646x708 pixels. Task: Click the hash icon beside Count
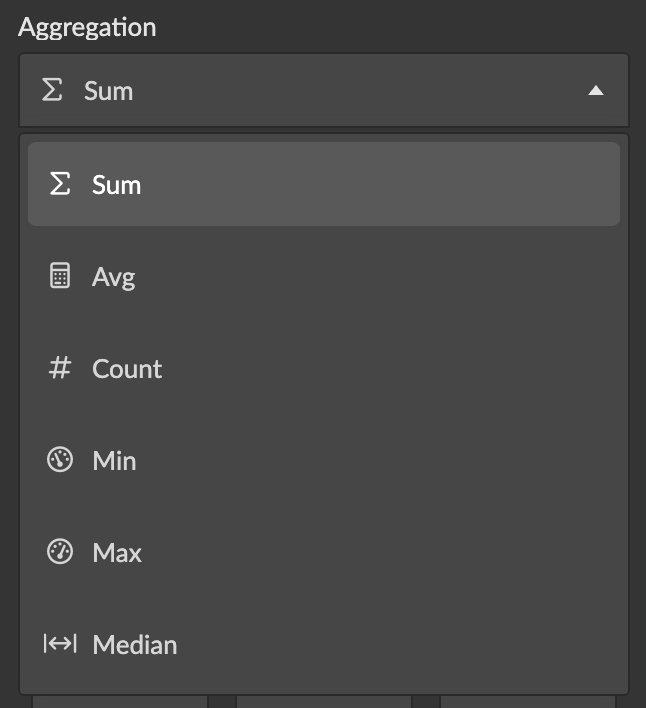[x=60, y=368]
